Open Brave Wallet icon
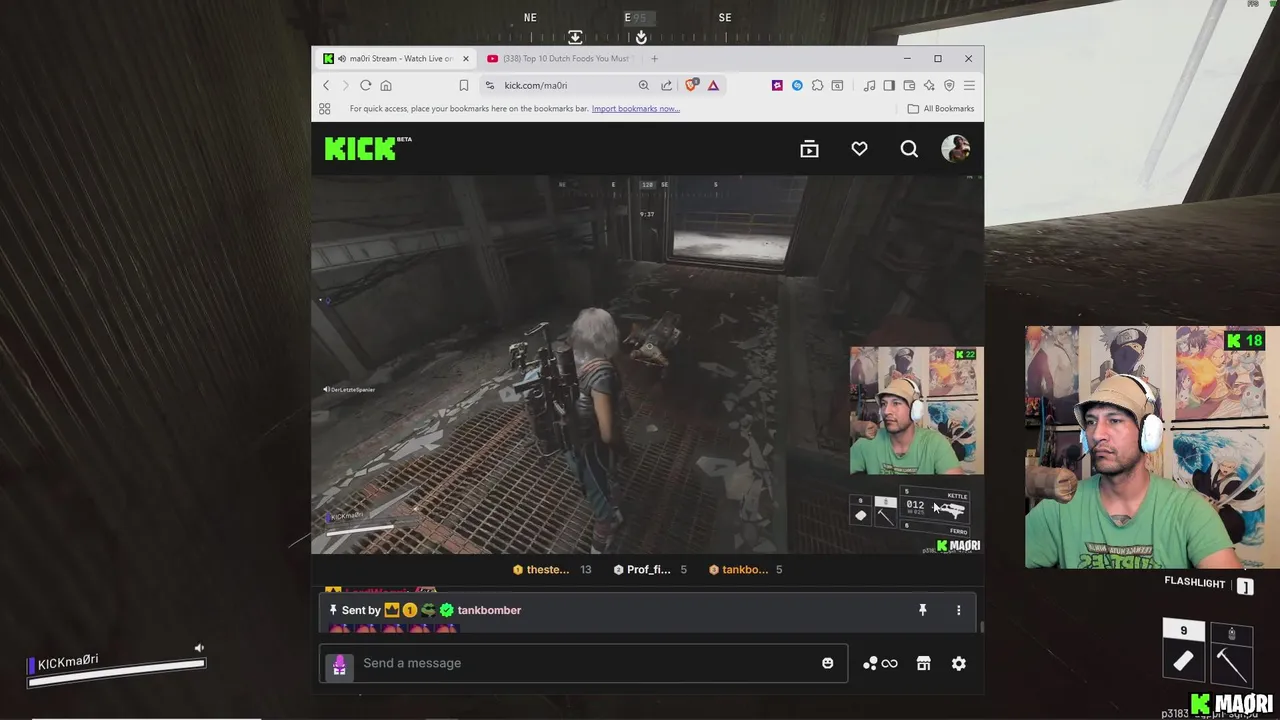 tap(909, 86)
